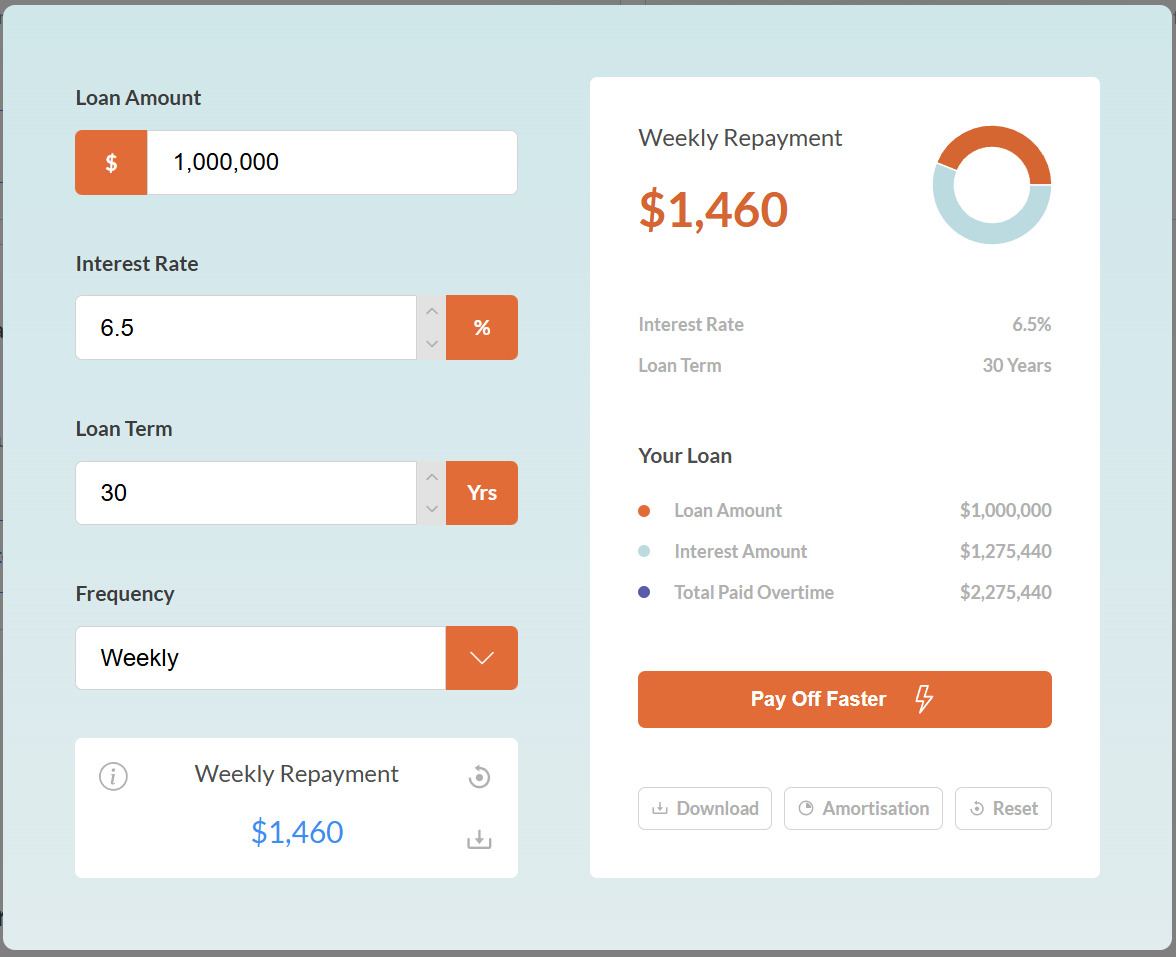
Task: Click the download icon below the reset icon
Action: pos(479,840)
